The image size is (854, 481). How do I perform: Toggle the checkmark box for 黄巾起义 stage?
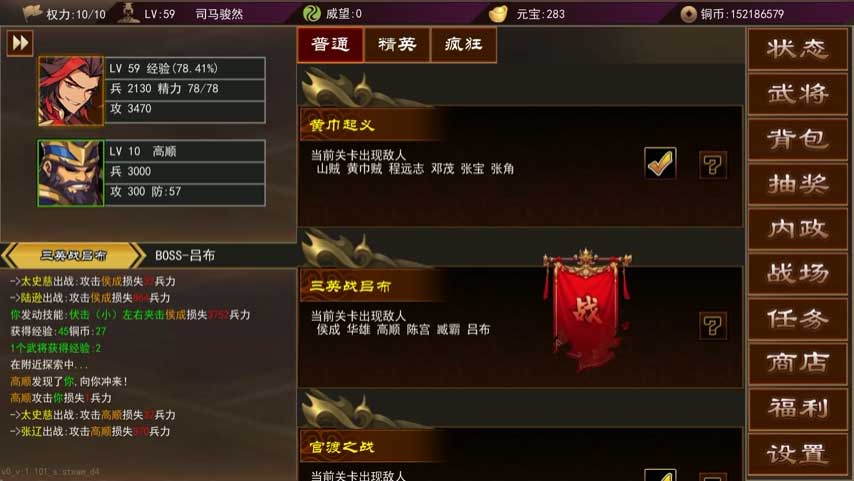[x=660, y=163]
